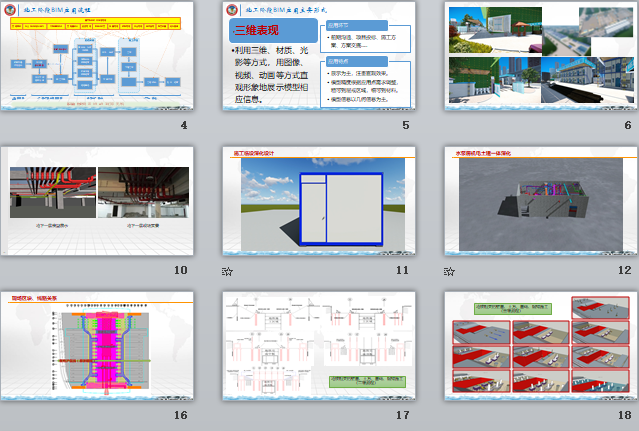Select slide 16 magenta site plan thumbnail

(97, 346)
